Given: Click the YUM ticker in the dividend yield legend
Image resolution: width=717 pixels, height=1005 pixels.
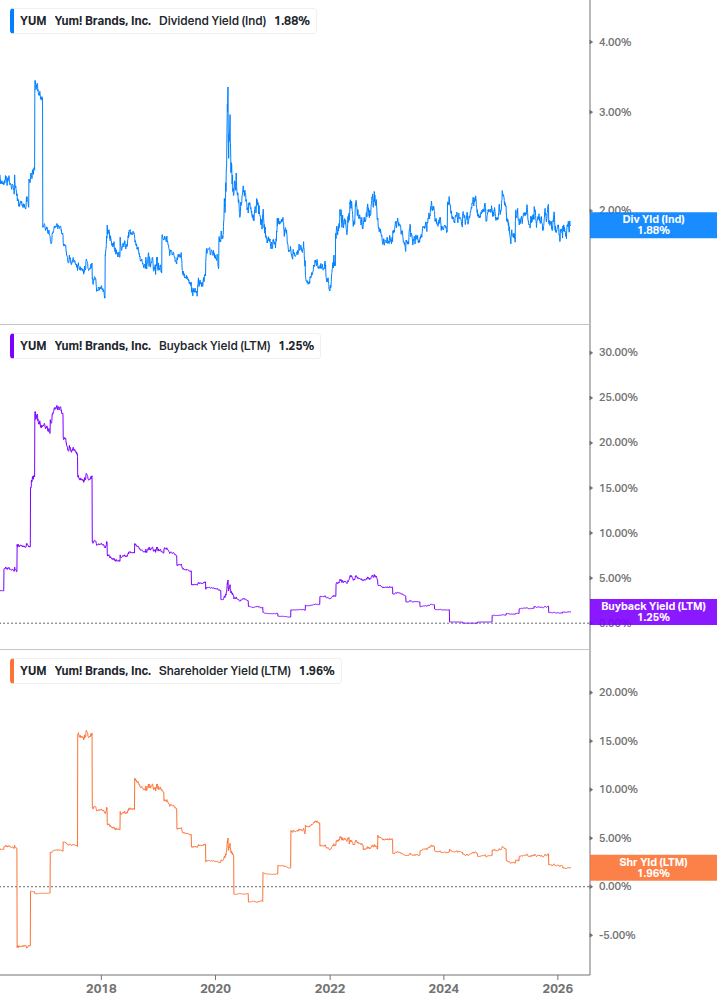Looking at the screenshot, I should pyautogui.click(x=33, y=21).
